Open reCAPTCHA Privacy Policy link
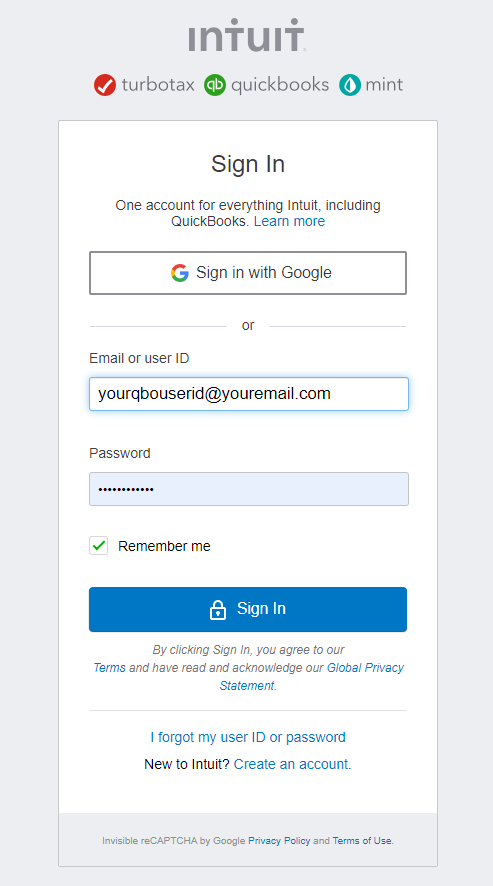 click(279, 841)
